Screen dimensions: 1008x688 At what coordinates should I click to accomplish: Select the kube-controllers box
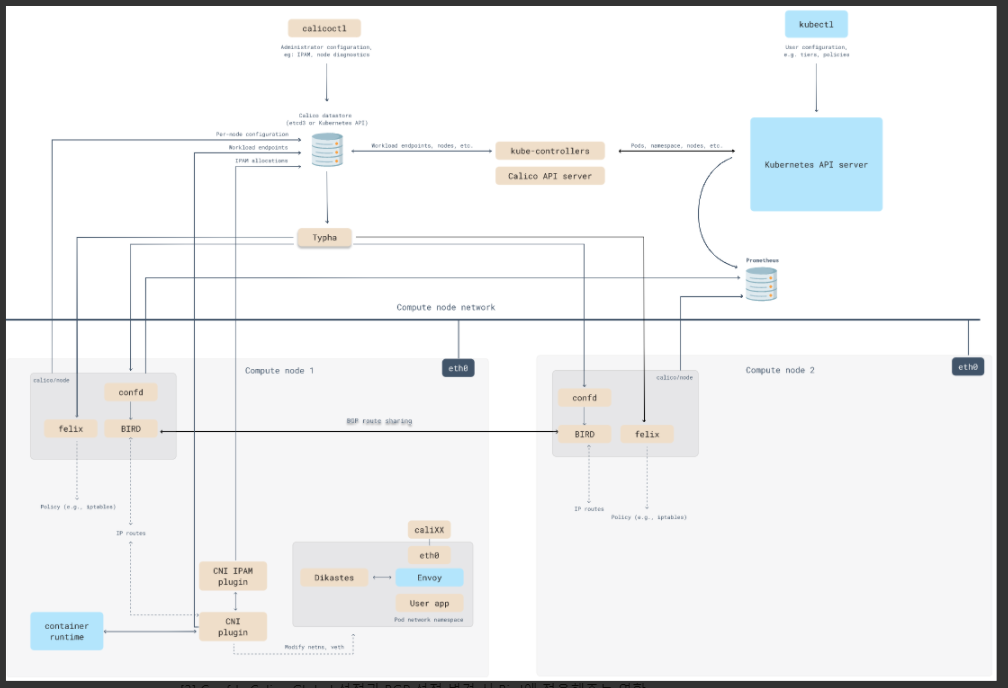point(550,151)
